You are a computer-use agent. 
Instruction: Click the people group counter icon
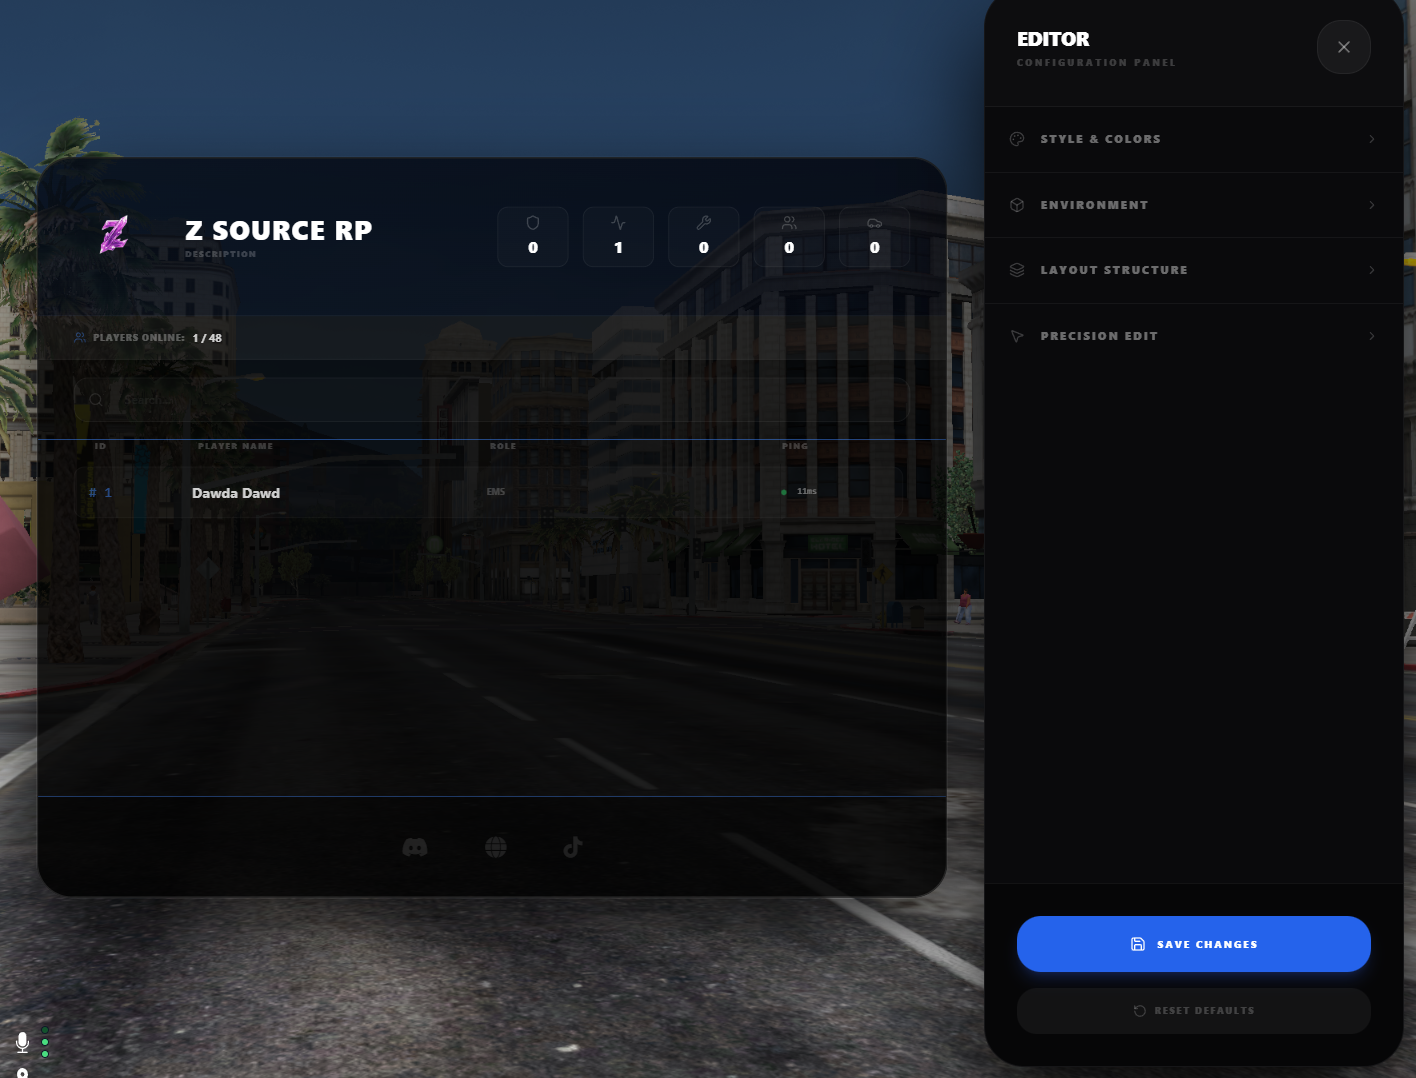point(789,223)
